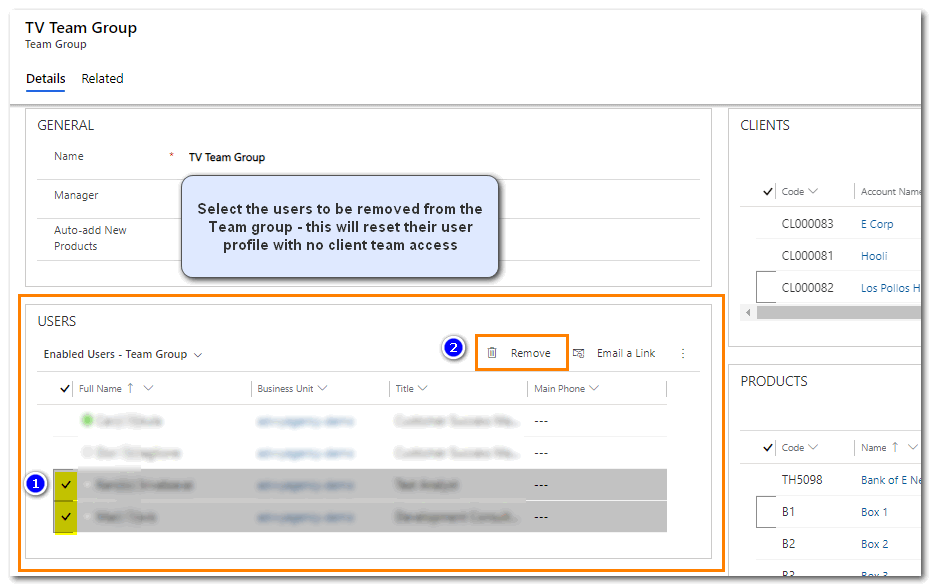Click the select-all checkmark in Products grid

click(x=768, y=447)
